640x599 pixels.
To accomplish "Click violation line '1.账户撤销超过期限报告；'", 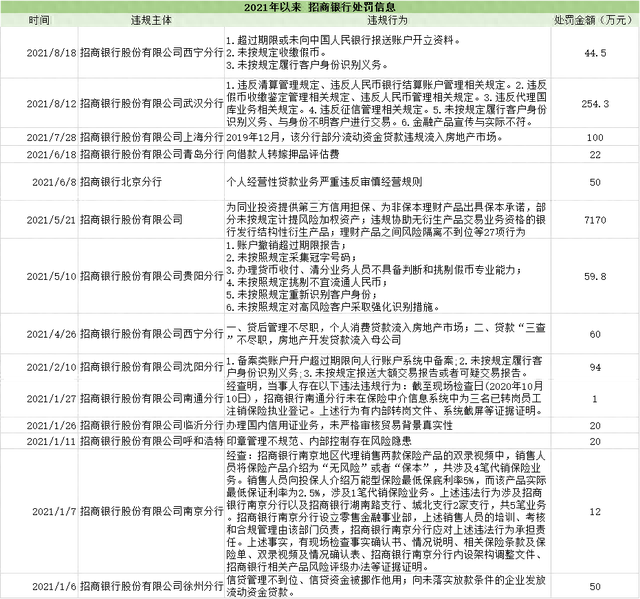I will click(287, 245).
